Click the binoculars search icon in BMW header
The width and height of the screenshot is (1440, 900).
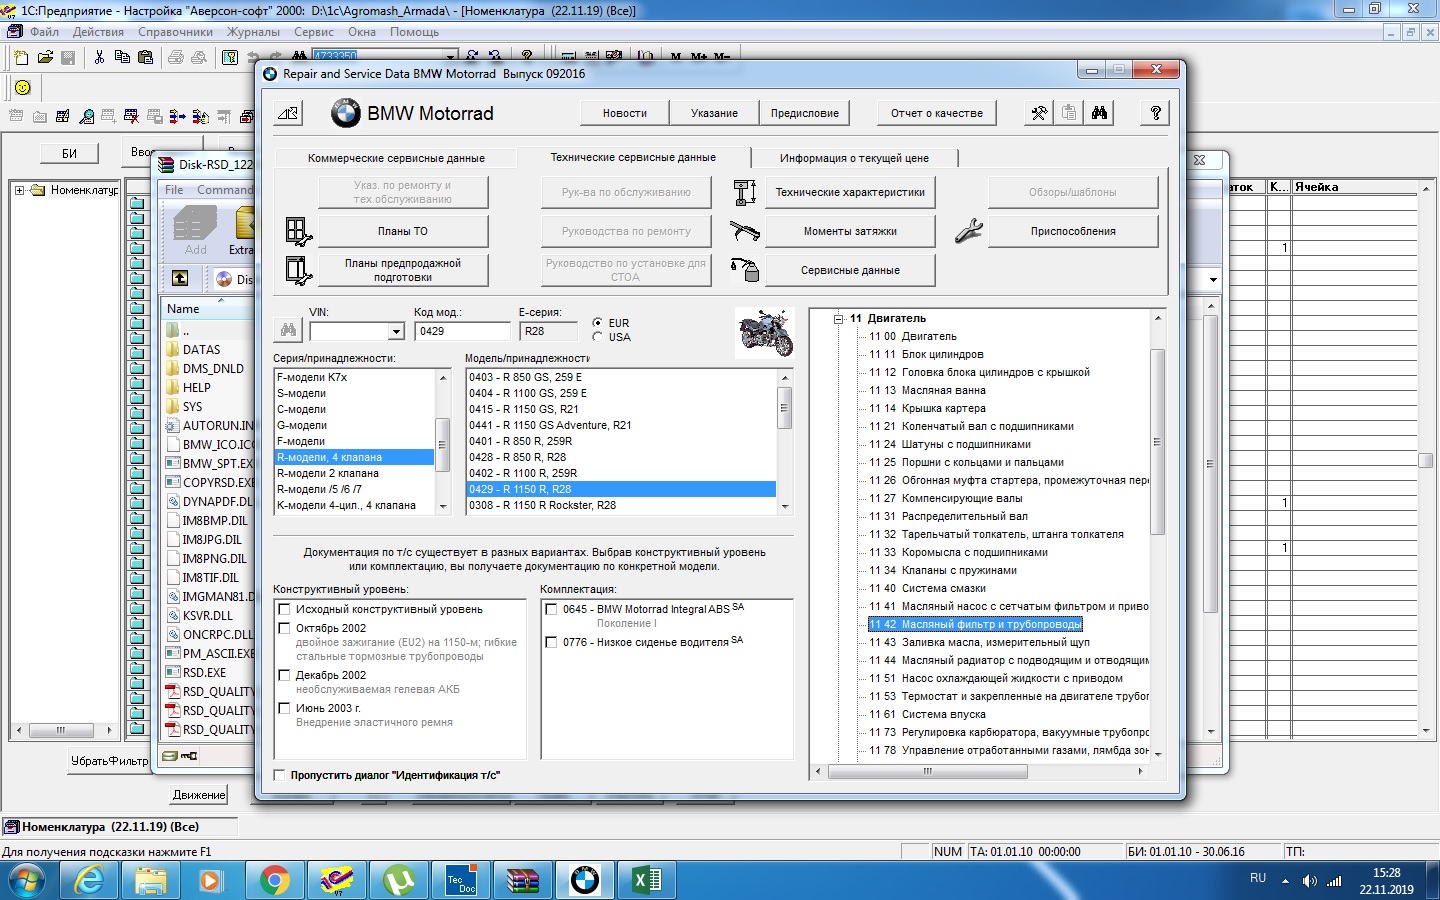click(x=1099, y=113)
